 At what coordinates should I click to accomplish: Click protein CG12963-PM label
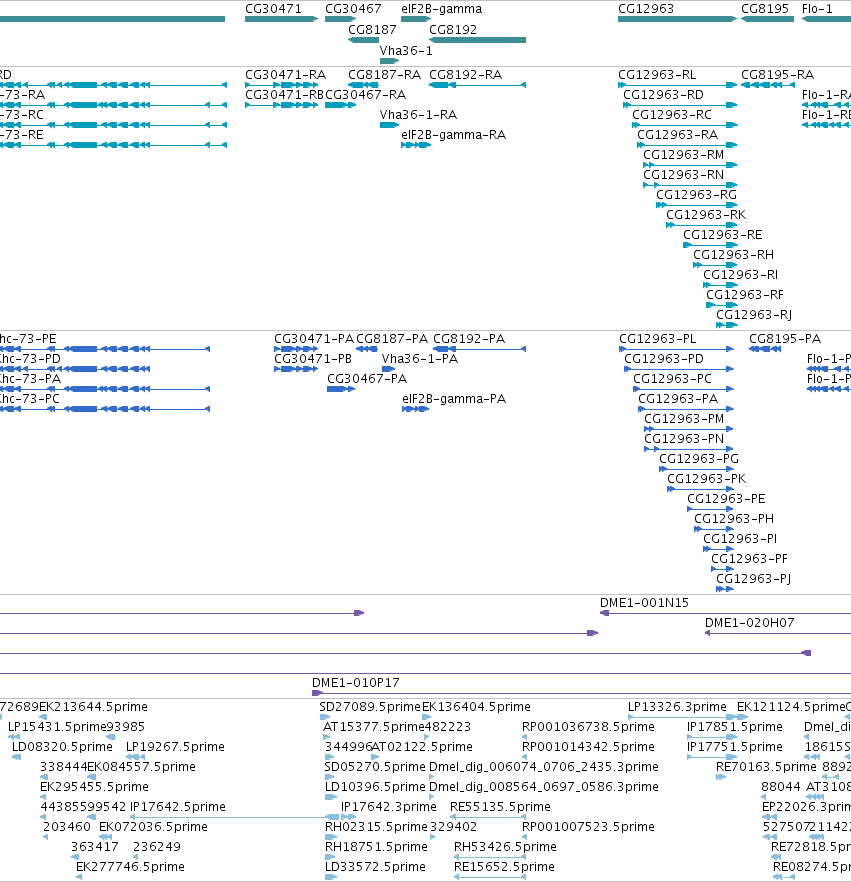(x=684, y=419)
